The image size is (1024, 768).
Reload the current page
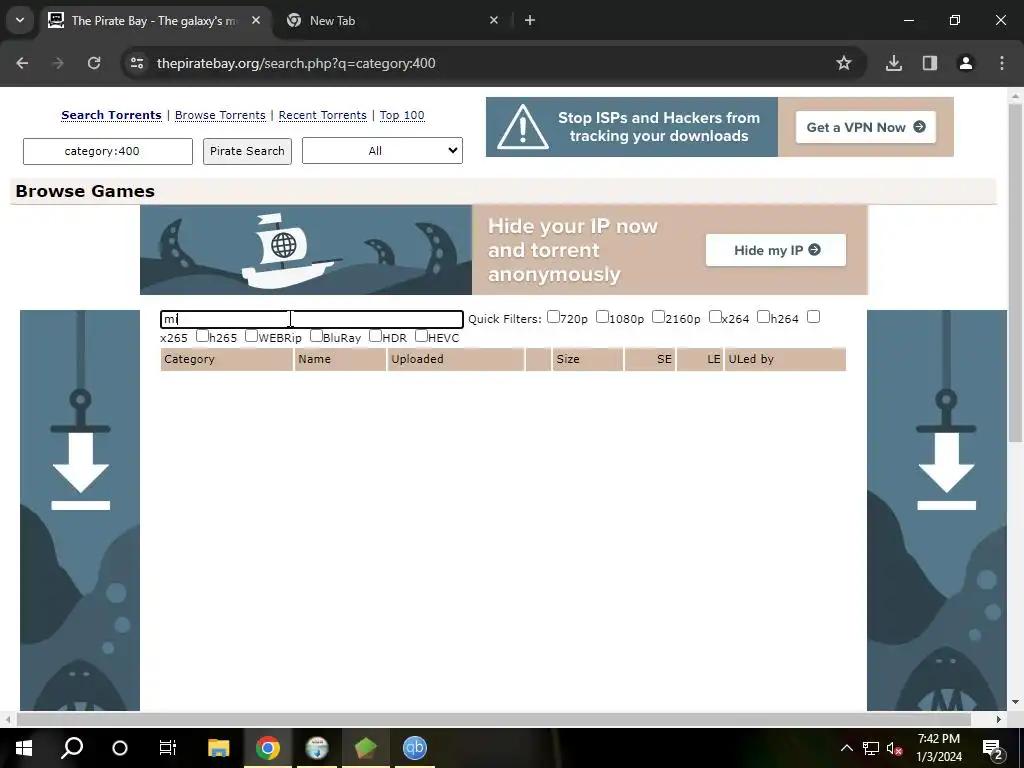94,63
